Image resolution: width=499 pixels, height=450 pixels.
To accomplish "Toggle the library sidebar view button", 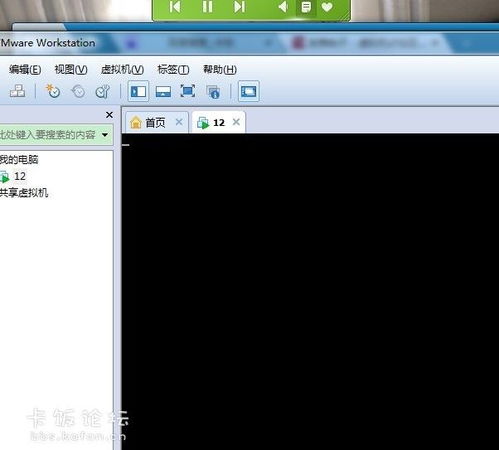I will pos(138,91).
